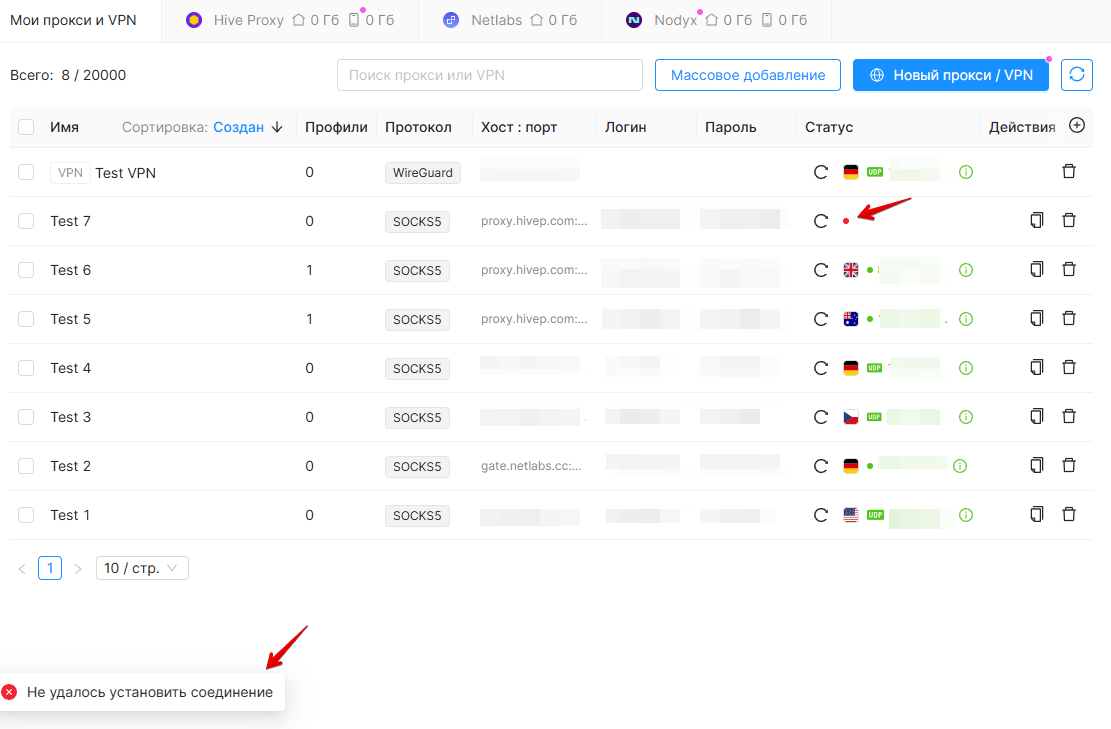Image resolution: width=1111 pixels, height=729 pixels.
Task: Recheck connection status for Test 7
Action: [820, 221]
